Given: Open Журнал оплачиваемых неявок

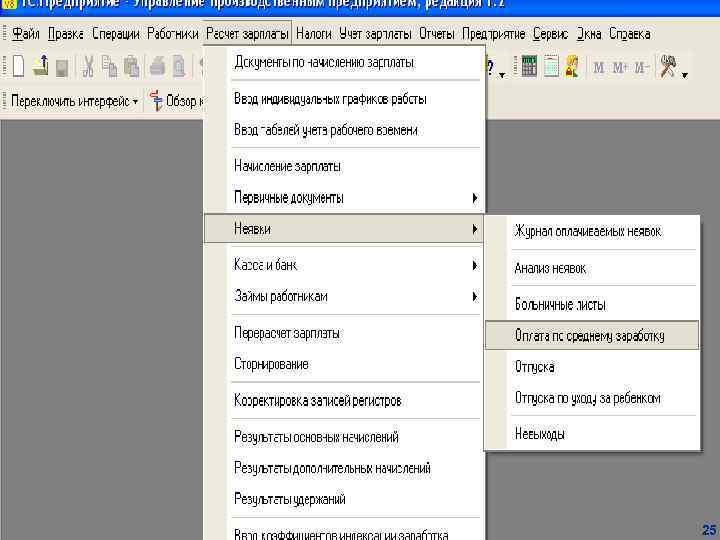Looking at the screenshot, I should click(x=592, y=231).
